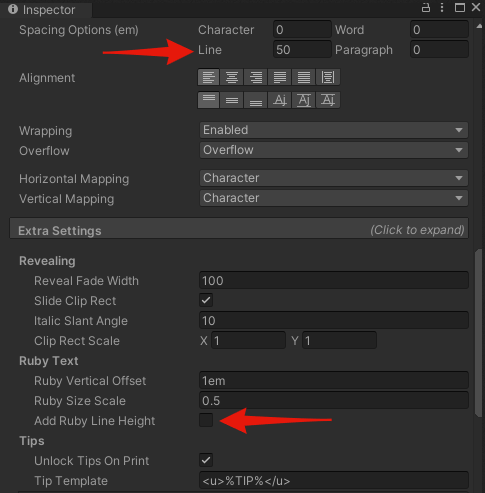
Task: Select justified text alignment
Action: [x=280, y=77]
